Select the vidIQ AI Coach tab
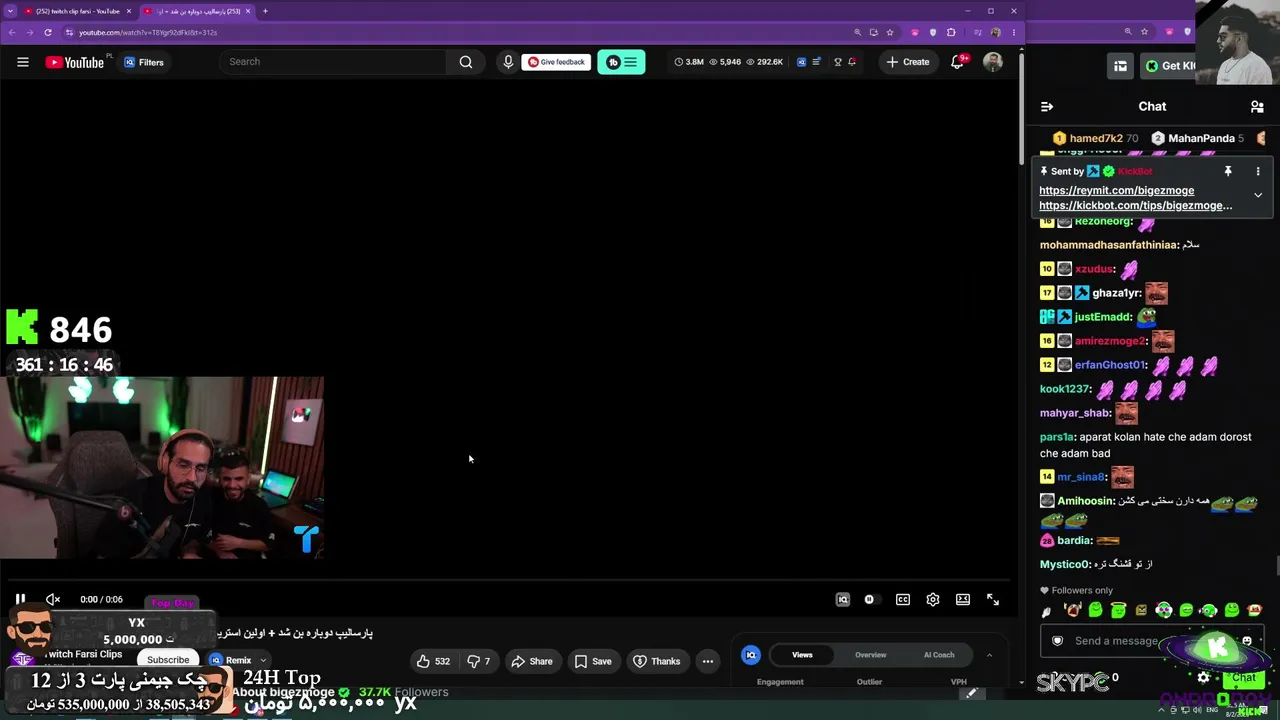 click(x=939, y=655)
